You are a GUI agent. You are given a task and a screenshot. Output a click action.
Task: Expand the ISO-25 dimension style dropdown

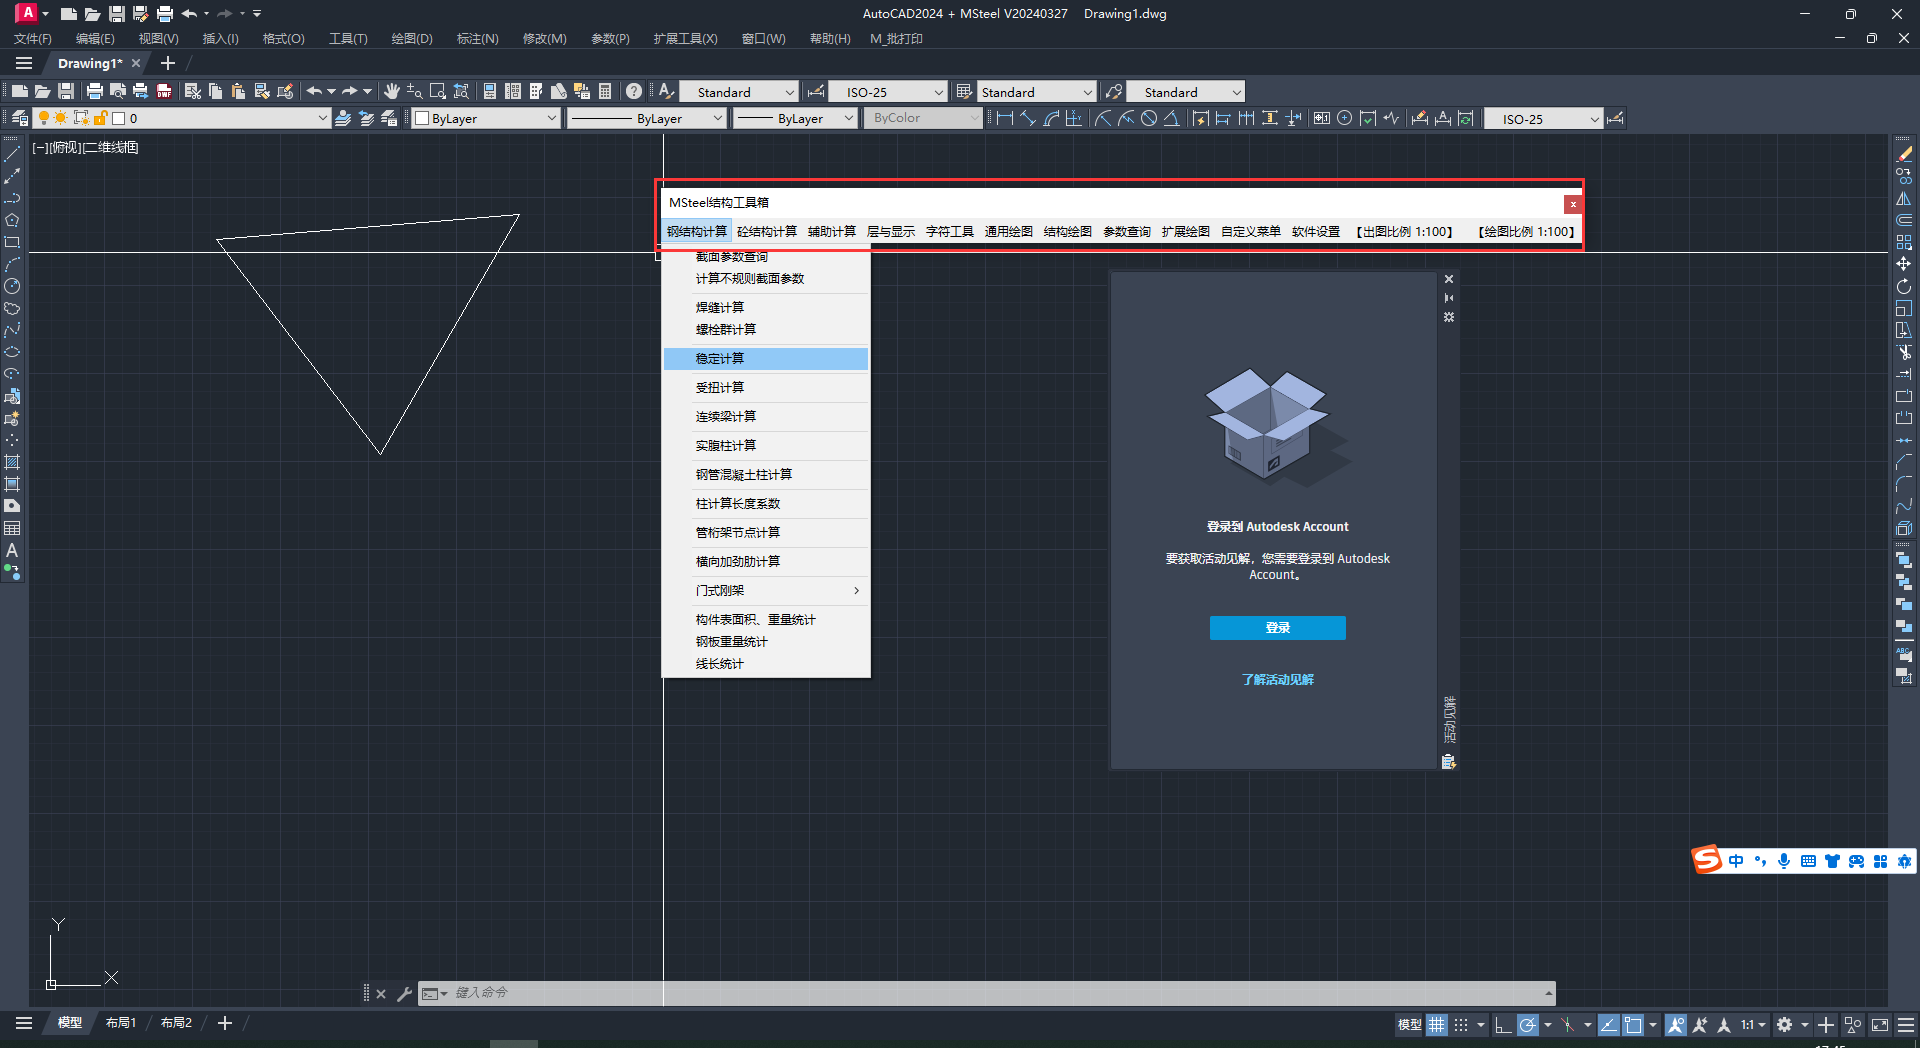tap(938, 92)
